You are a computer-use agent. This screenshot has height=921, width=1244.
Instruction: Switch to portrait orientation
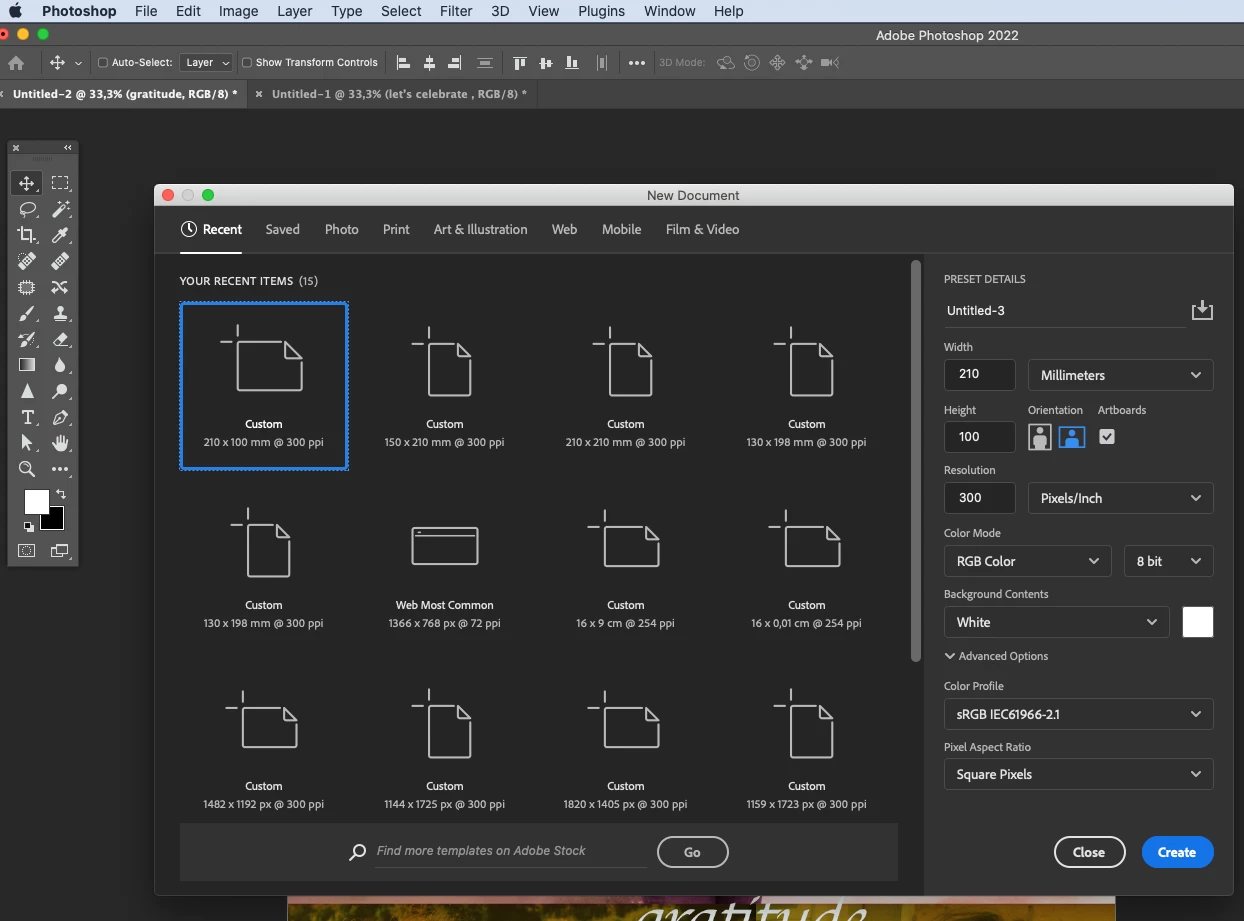coord(1040,437)
